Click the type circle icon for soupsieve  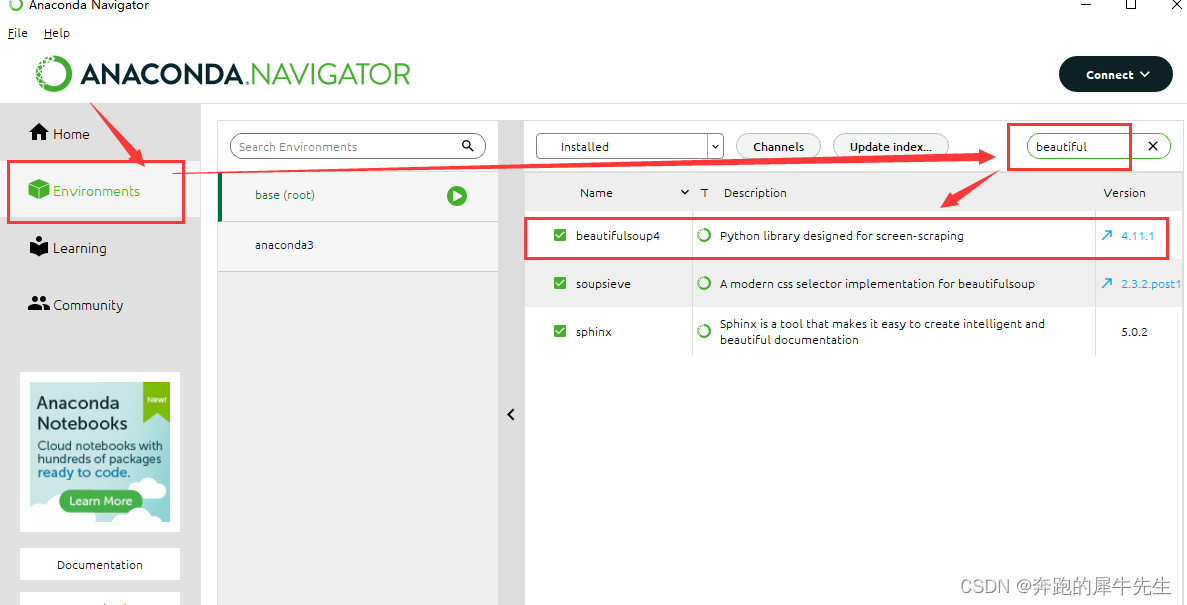coord(704,283)
